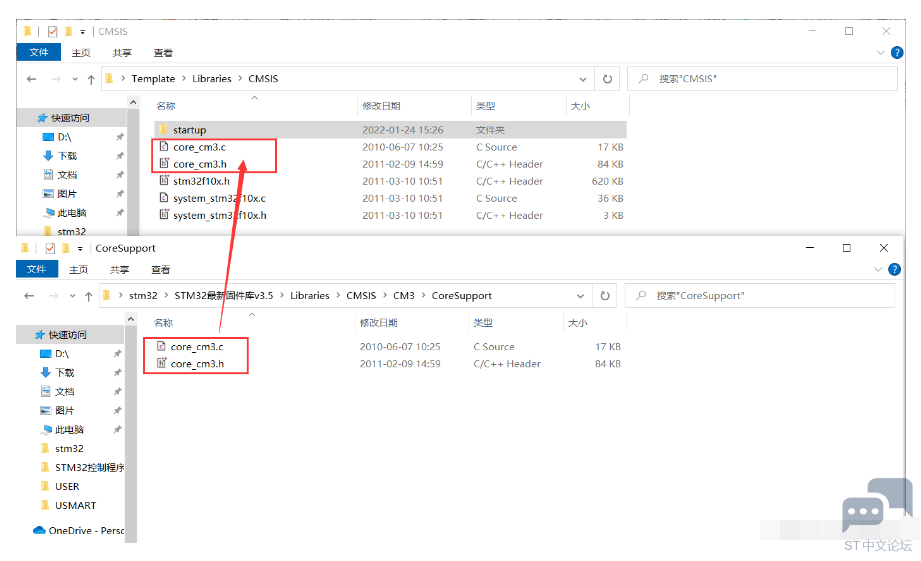Open the startup folder
Screen dimensions: 921x561
(189, 130)
